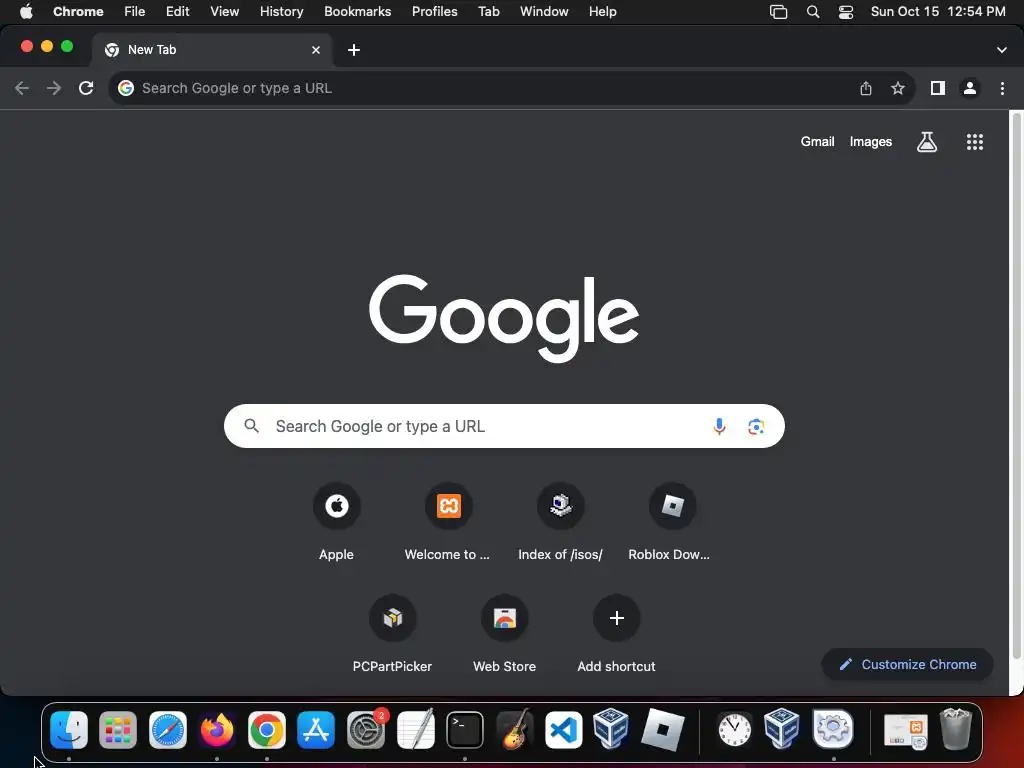The width and height of the screenshot is (1024, 768).
Task: Click Customize Chrome button
Action: pos(907,664)
